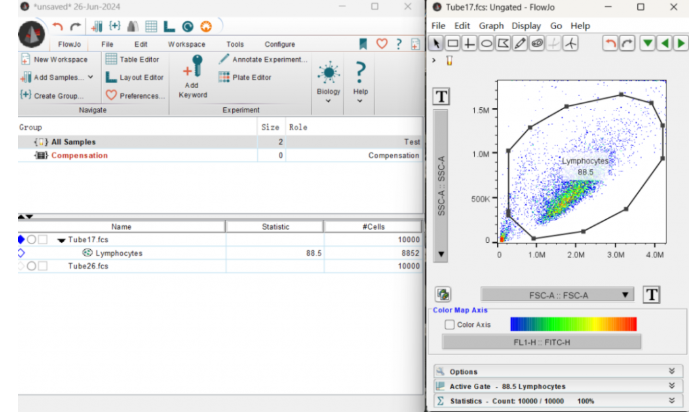Select the Compensation group row
700x417 pixels.
[221, 155]
